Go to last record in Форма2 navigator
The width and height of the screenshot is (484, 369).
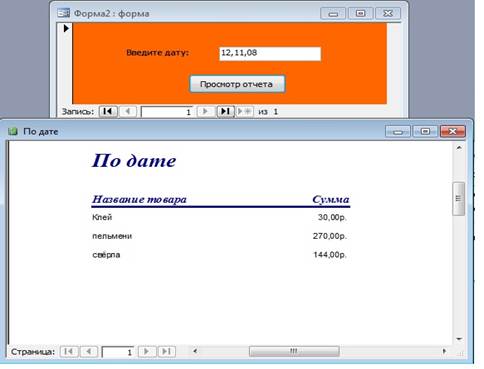tap(226, 111)
